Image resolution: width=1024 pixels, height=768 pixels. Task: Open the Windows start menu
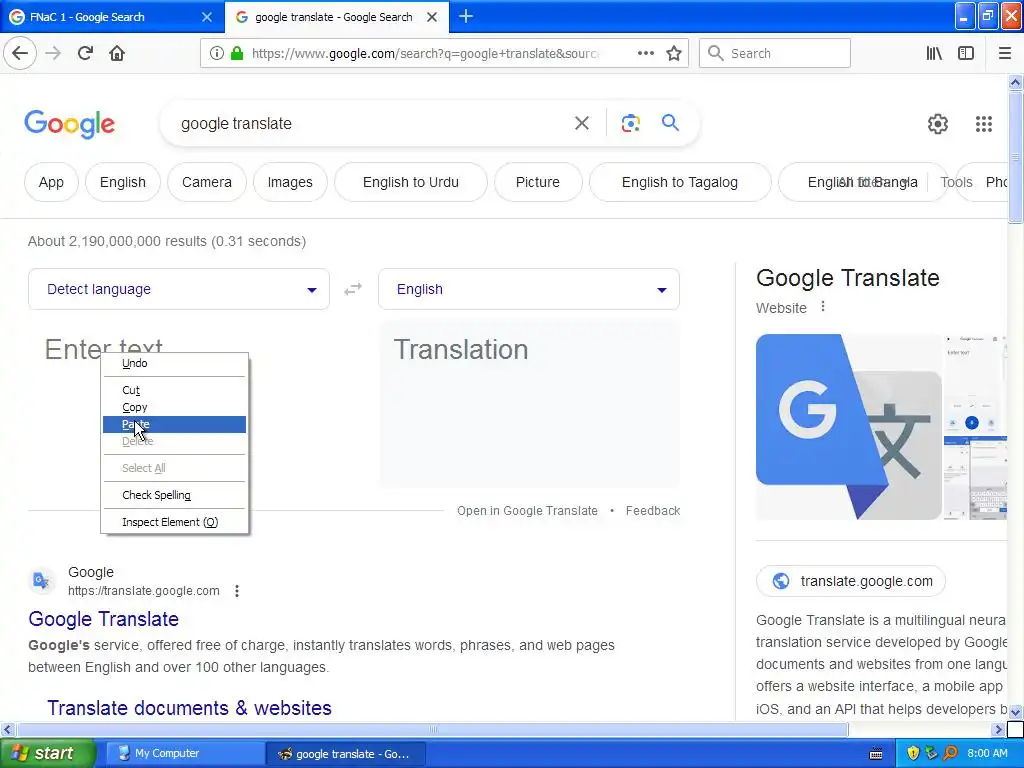tap(47, 754)
